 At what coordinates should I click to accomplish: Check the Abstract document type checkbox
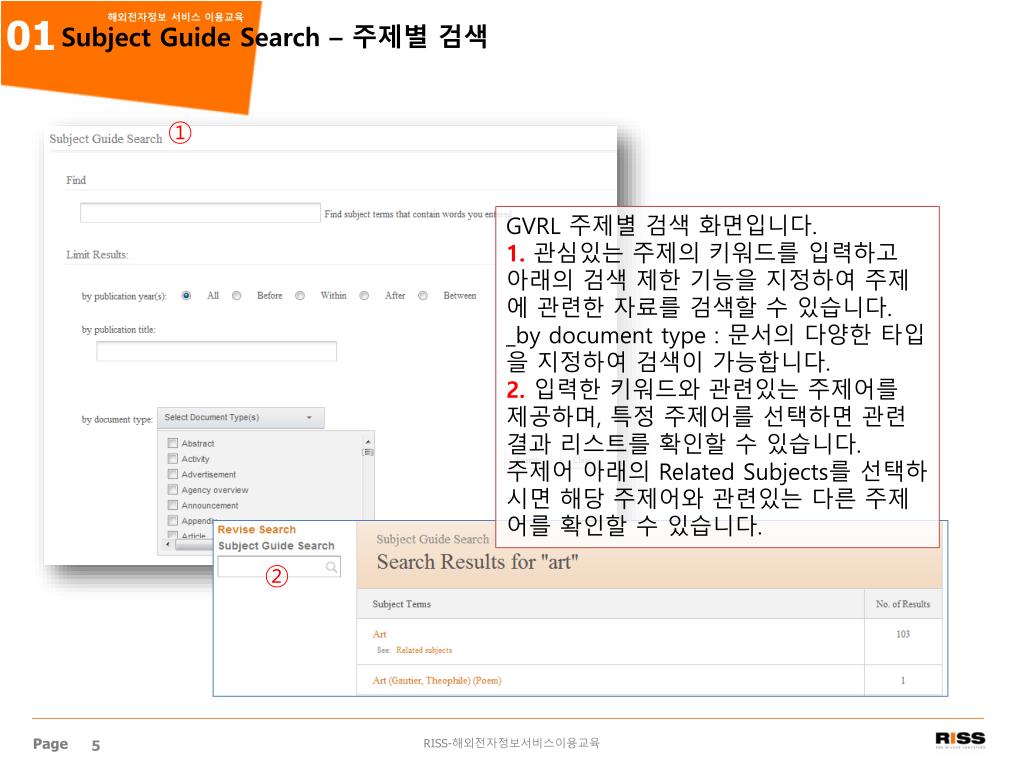[173, 443]
